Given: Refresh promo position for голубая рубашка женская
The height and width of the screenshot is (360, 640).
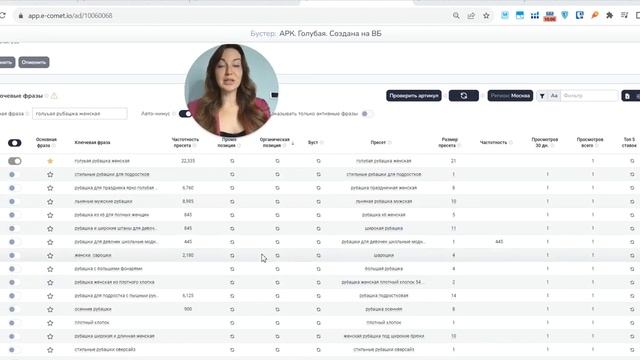Looking at the screenshot, I should pos(232,161).
